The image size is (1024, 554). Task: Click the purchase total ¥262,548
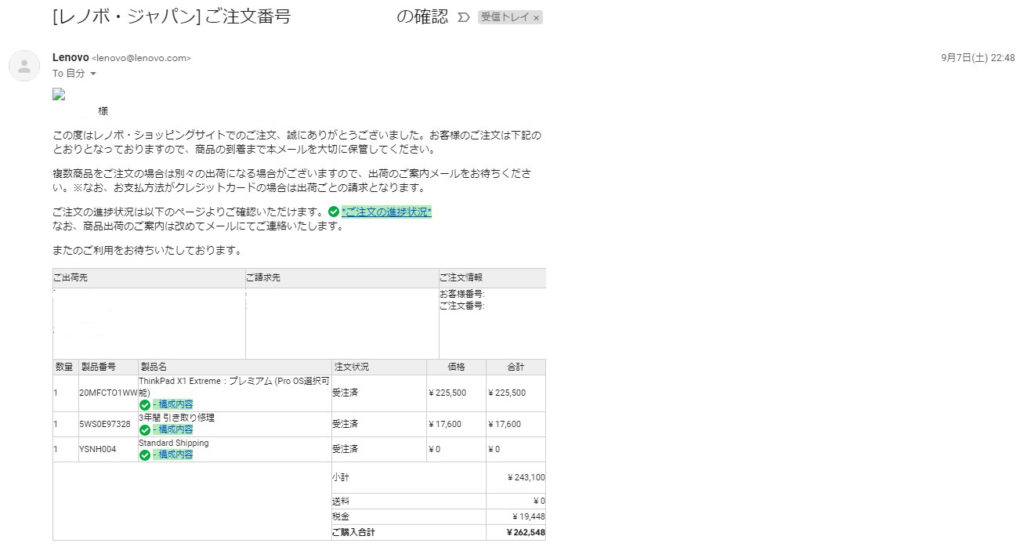pos(526,532)
